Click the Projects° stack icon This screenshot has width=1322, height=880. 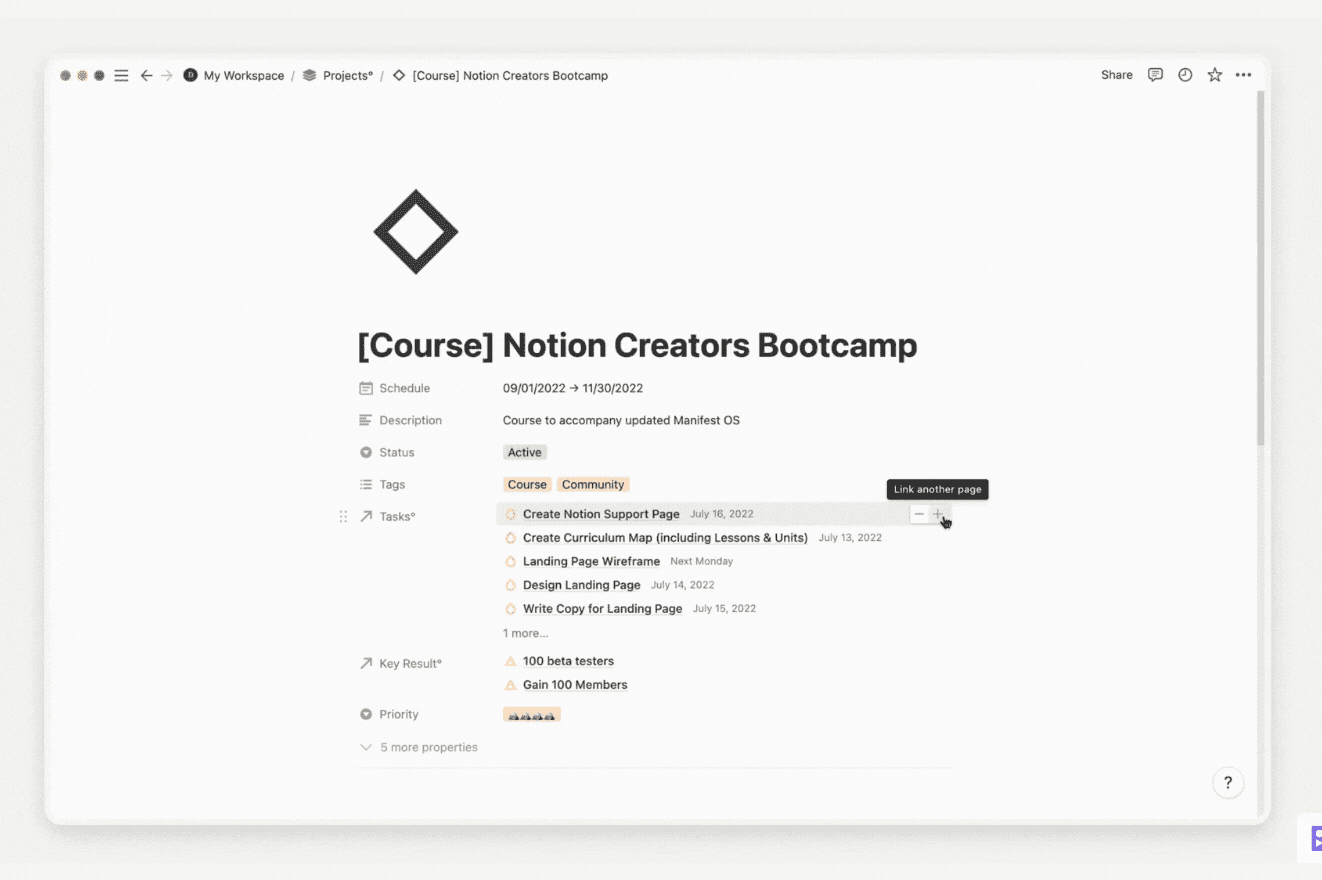(309, 75)
